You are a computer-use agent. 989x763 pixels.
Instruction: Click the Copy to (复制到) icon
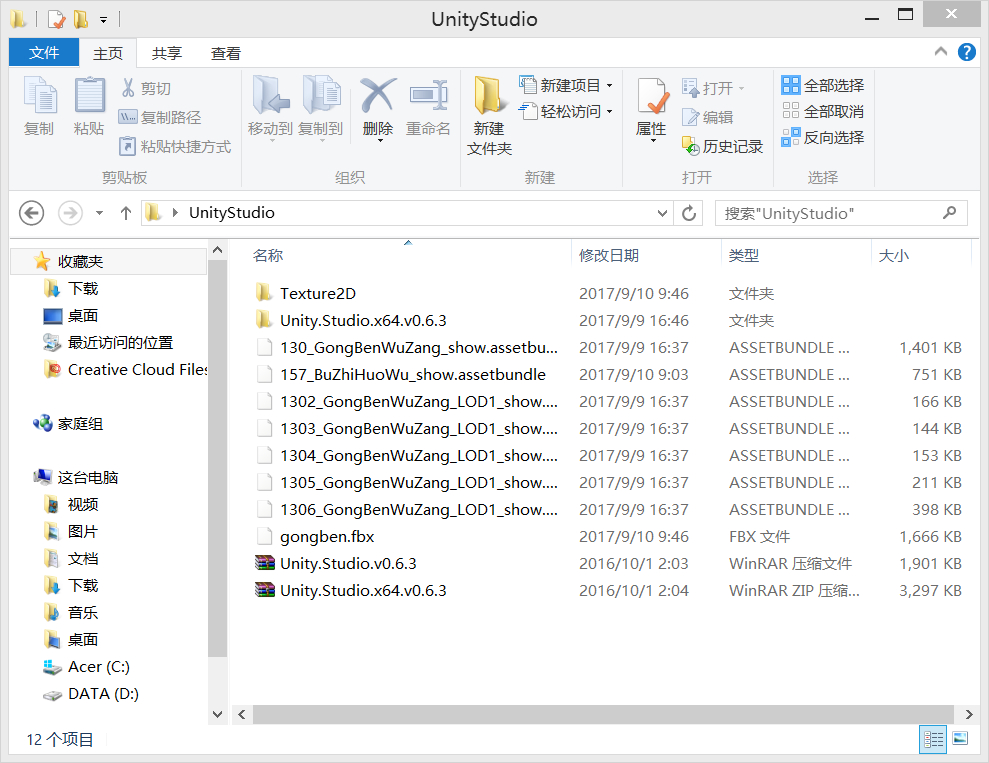tap(321, 96)
